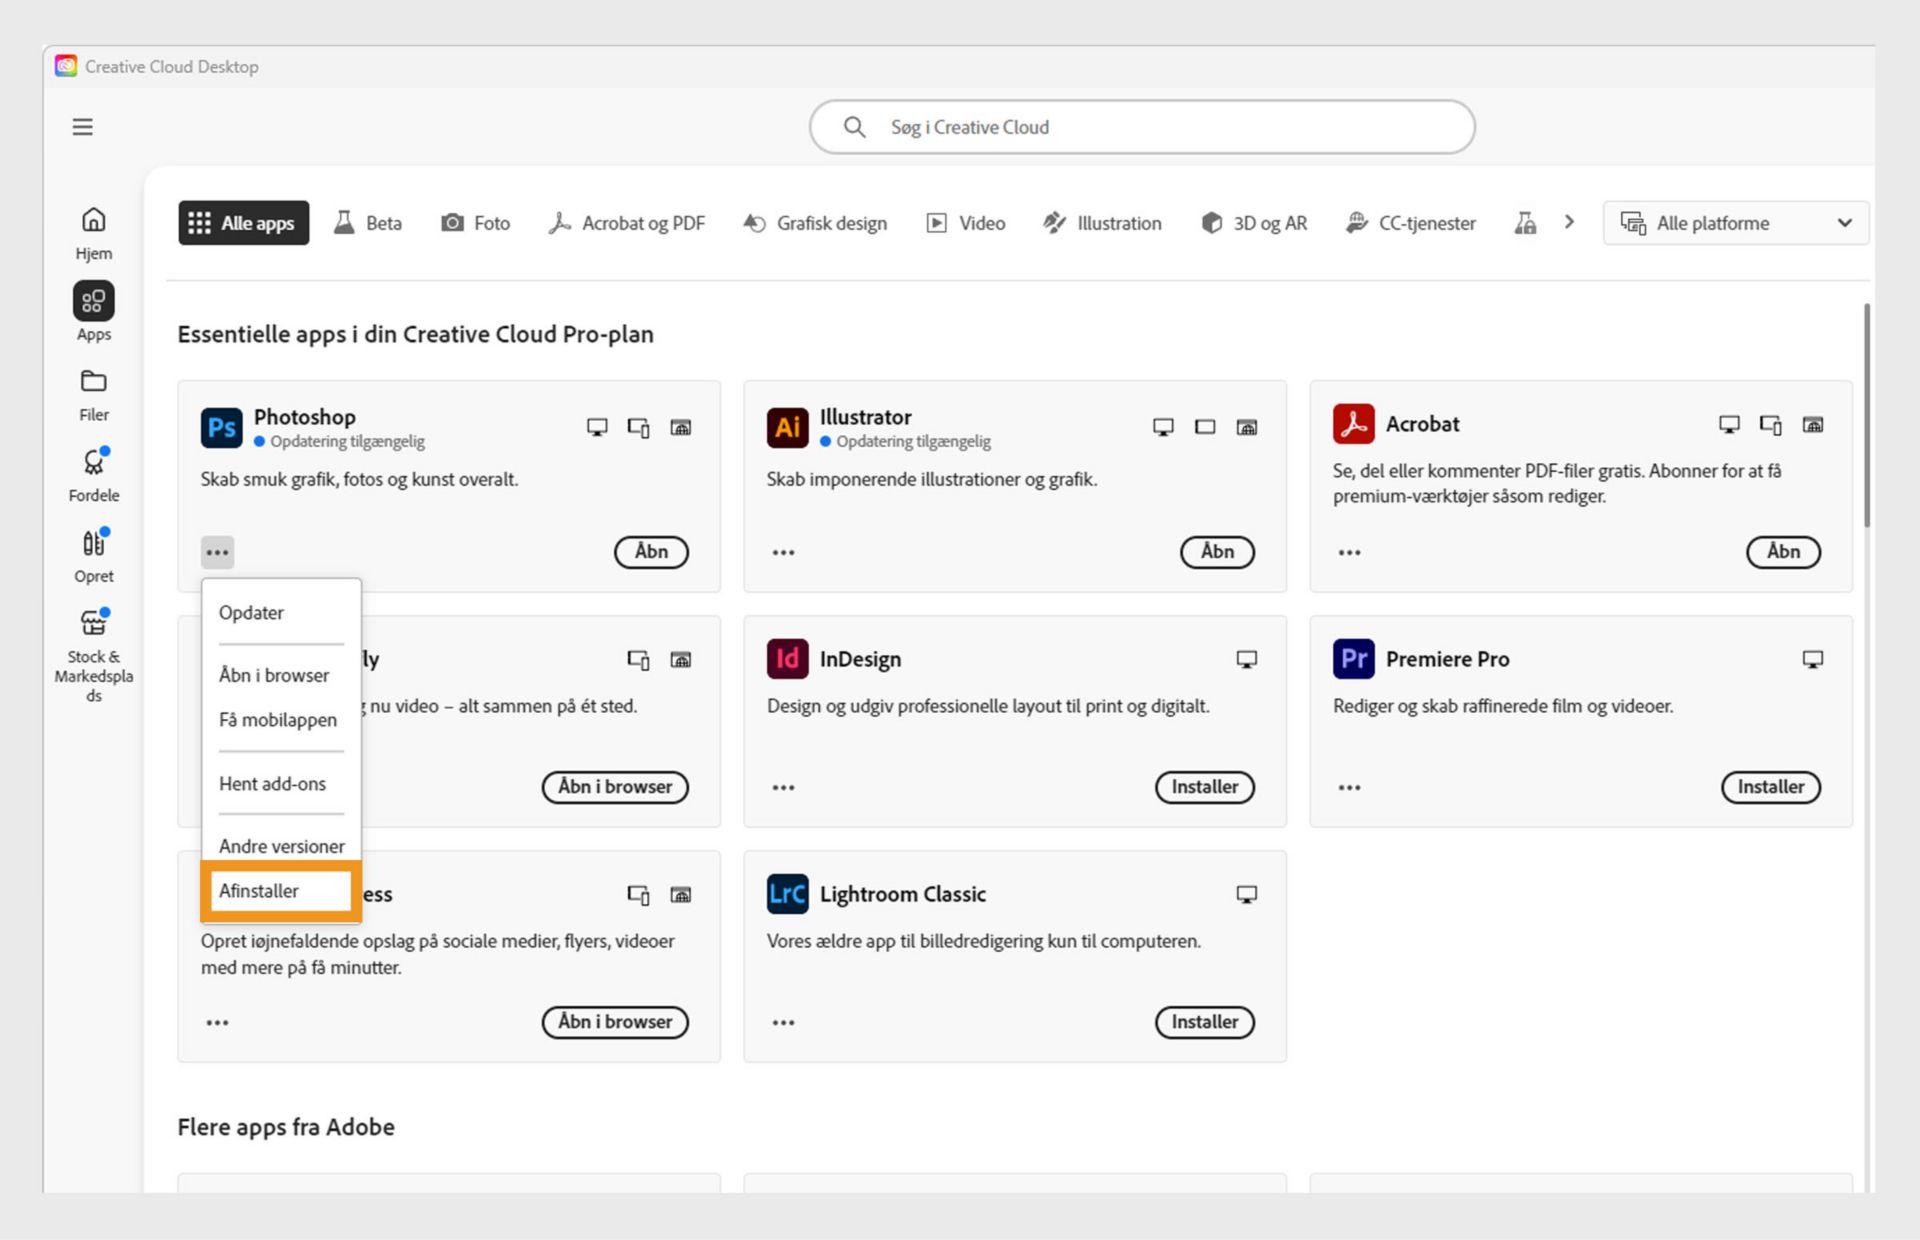Open more options for Lightroom Classic
1920x1240 pixels.
783,1022
